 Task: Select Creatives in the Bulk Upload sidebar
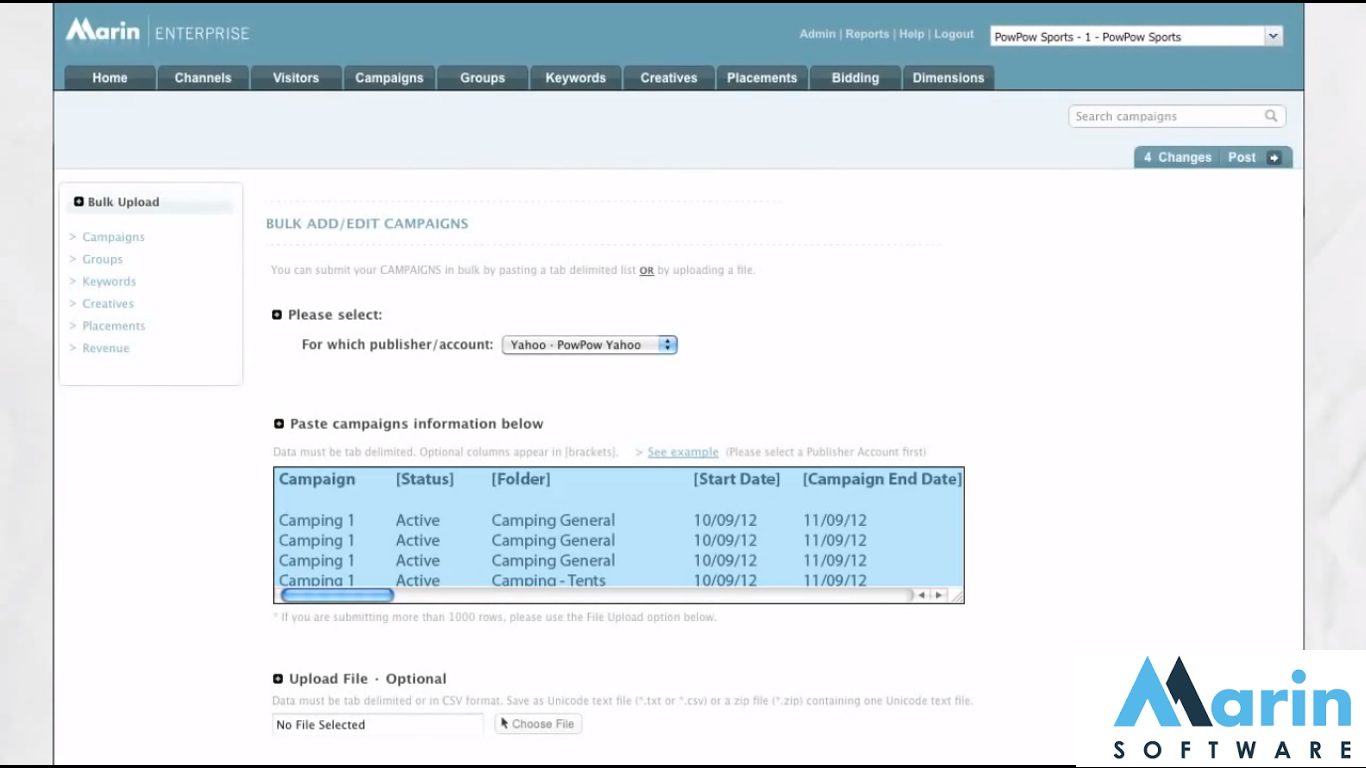(107, 303)
